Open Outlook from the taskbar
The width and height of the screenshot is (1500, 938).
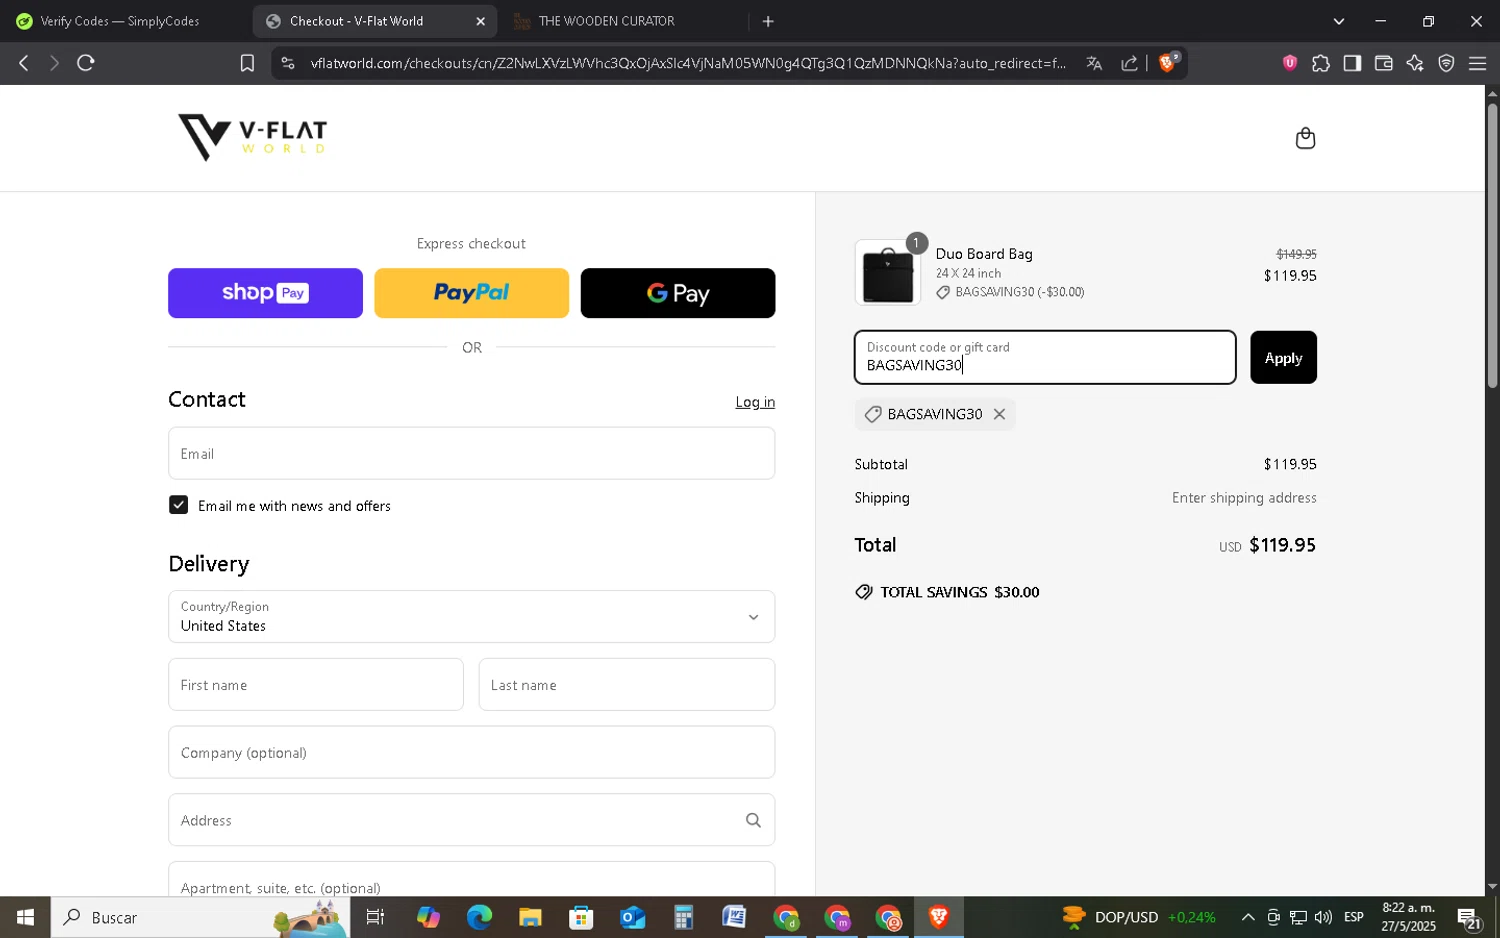tap(632, 917)
